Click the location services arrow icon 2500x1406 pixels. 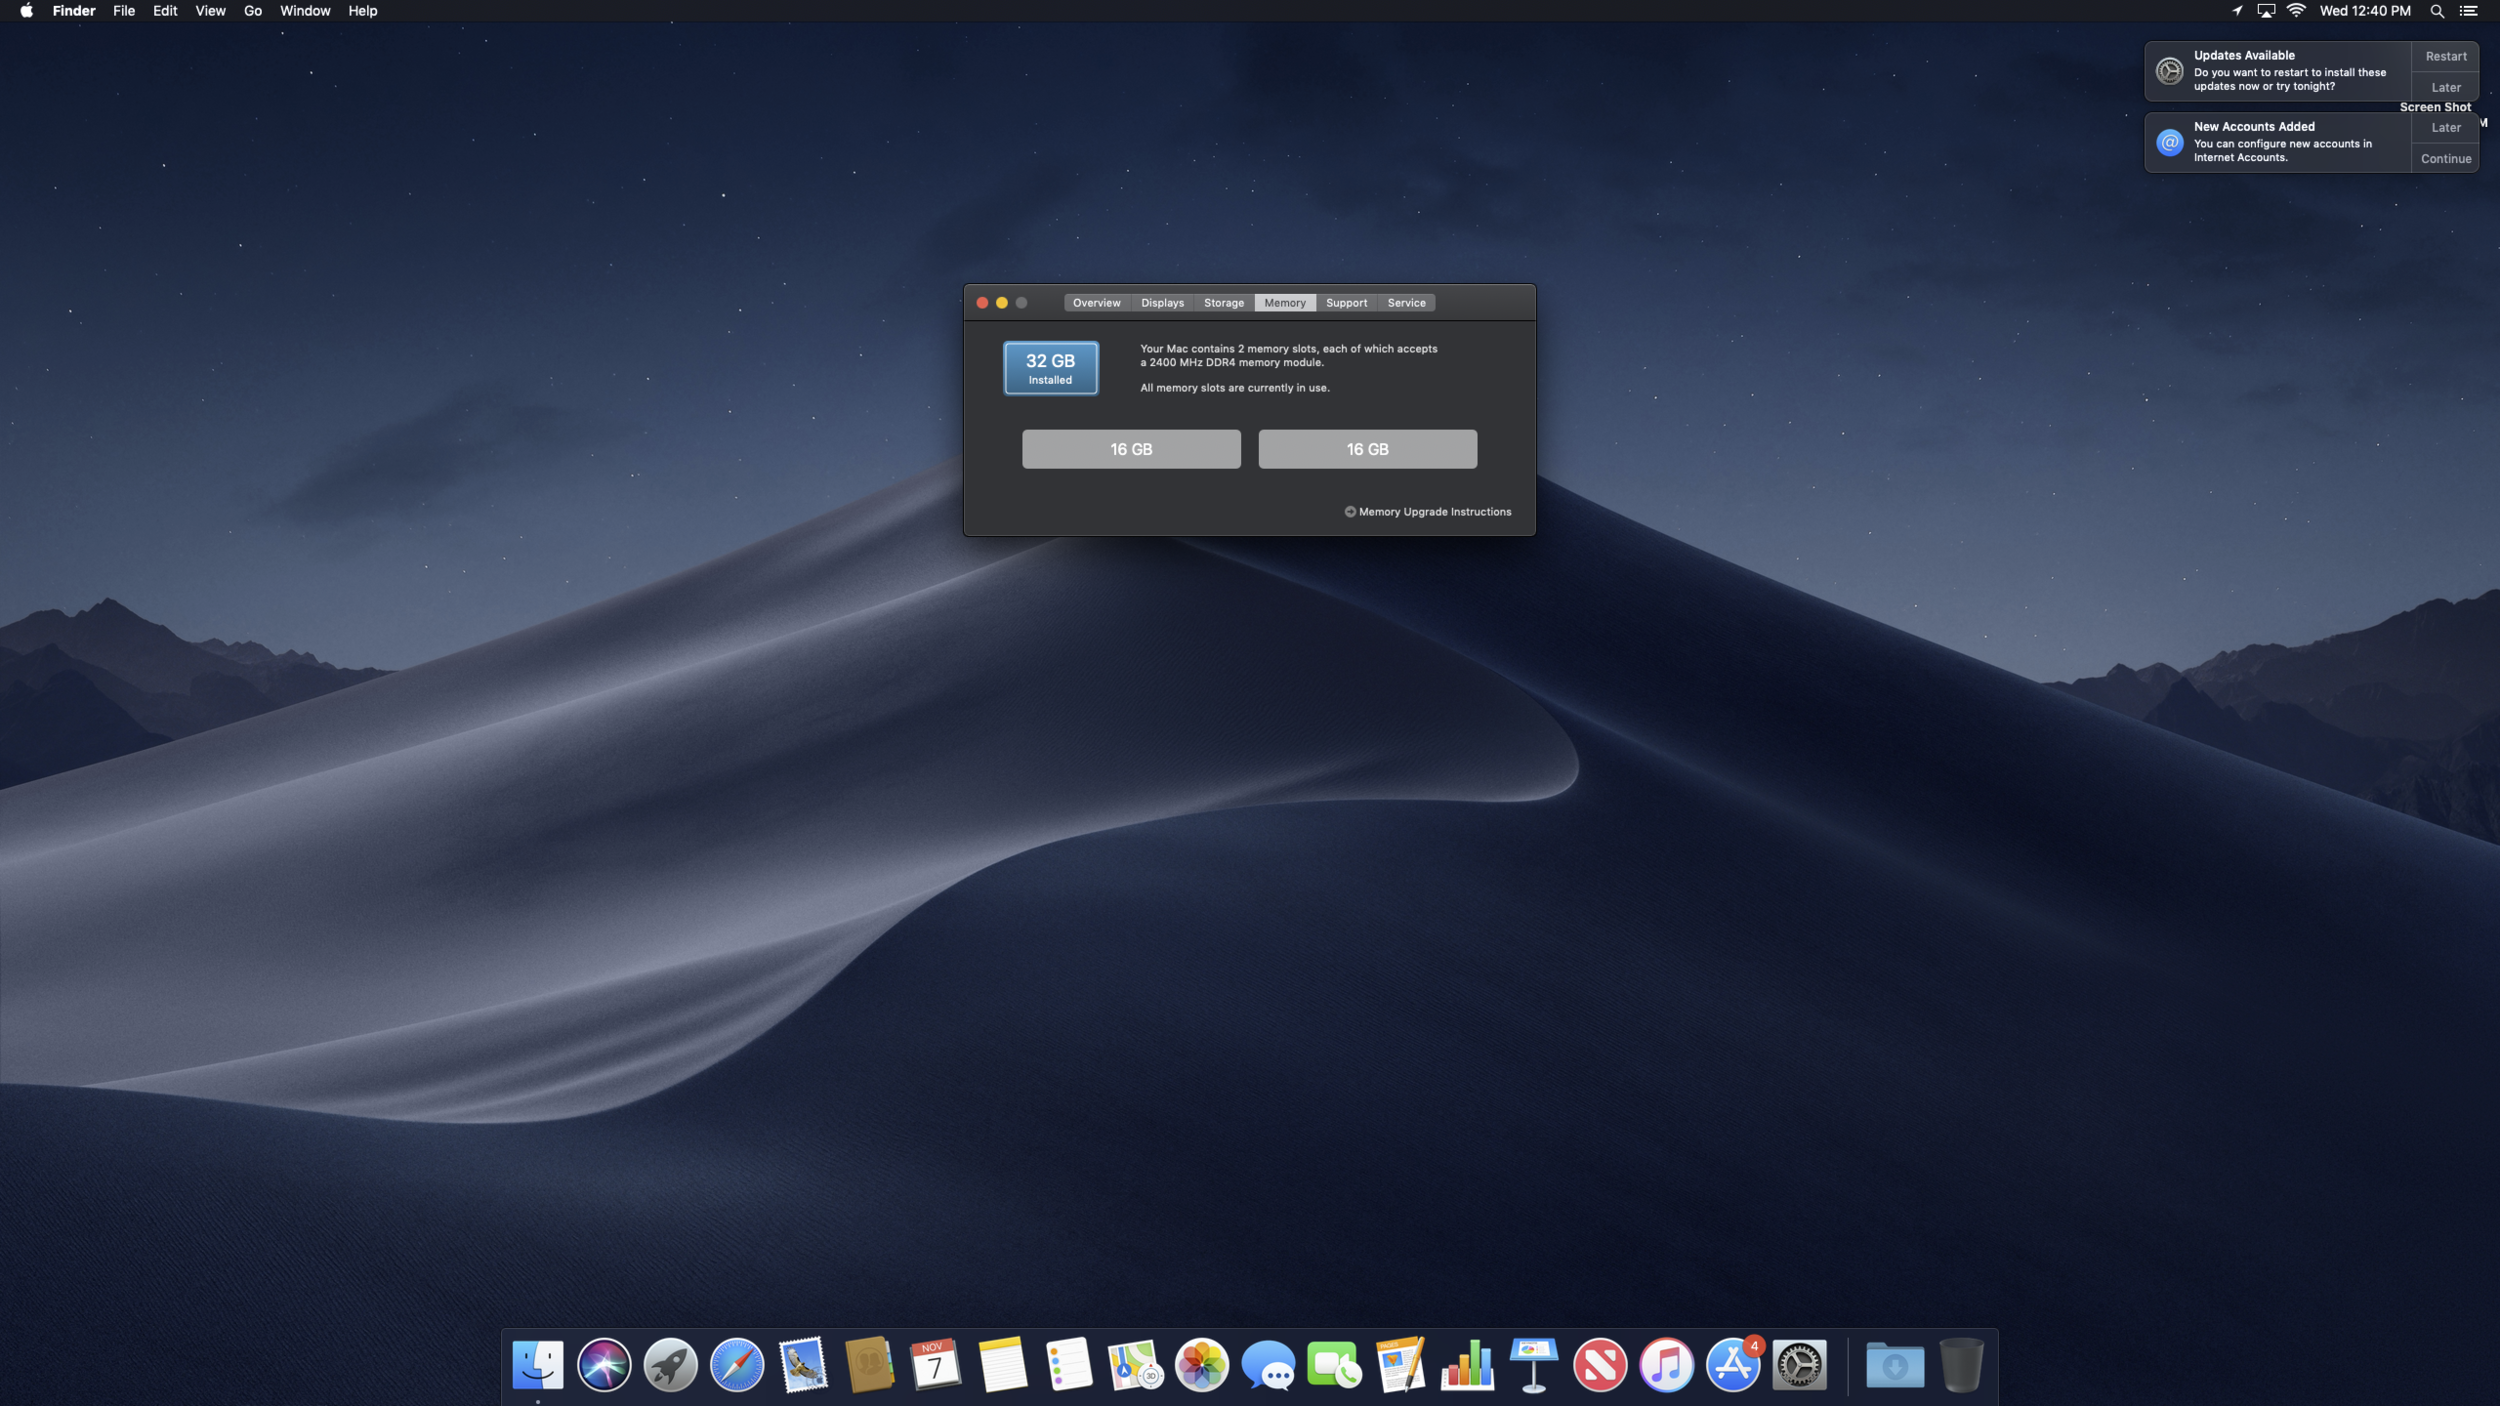[x=2237, y=11]
